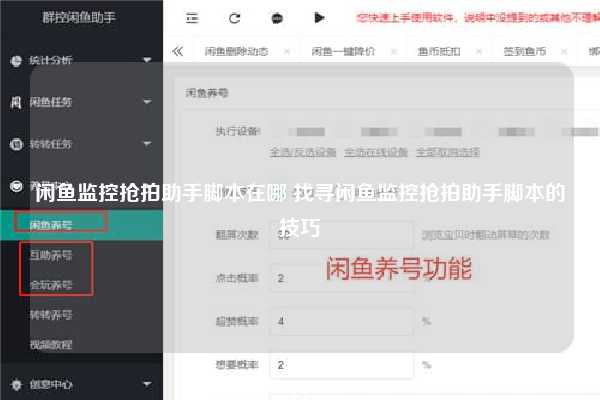Close the 闲鱼删除动态 tab
Image resolution: width=600 pixels, height=400 pixels.
pyautogui.click(x=287, y=51)
